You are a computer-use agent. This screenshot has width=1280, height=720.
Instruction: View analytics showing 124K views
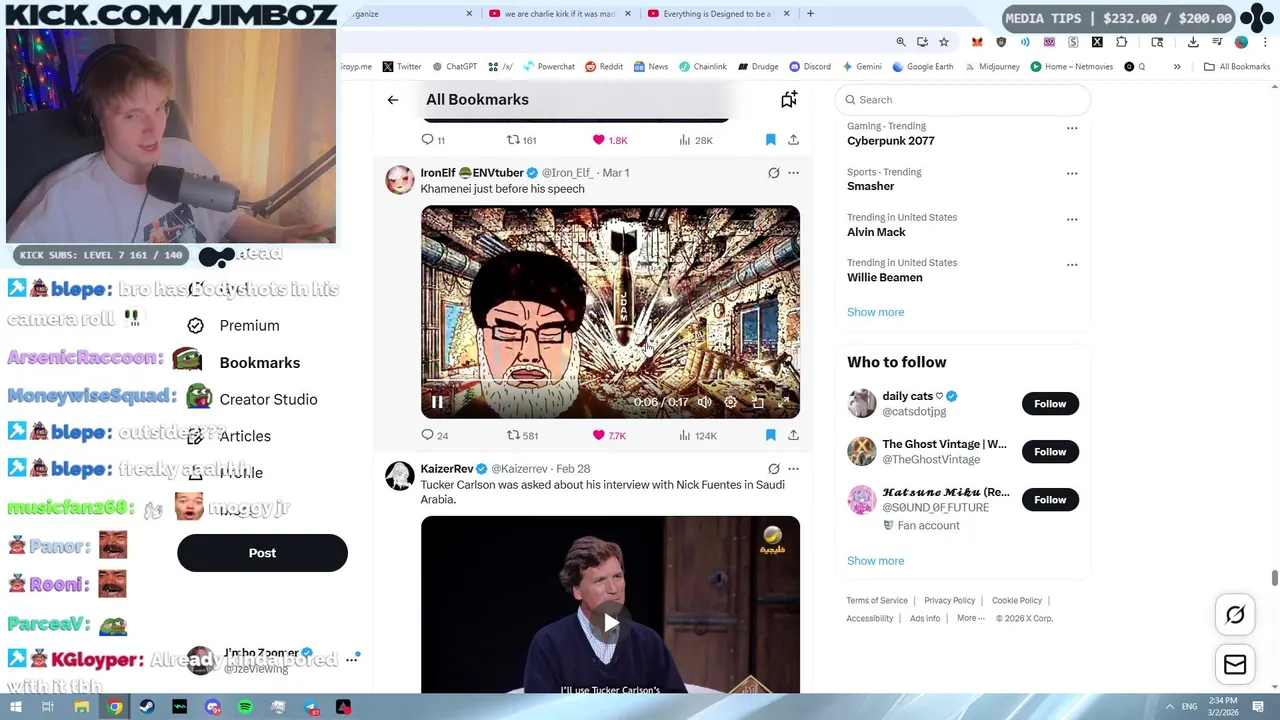[698, 435]
